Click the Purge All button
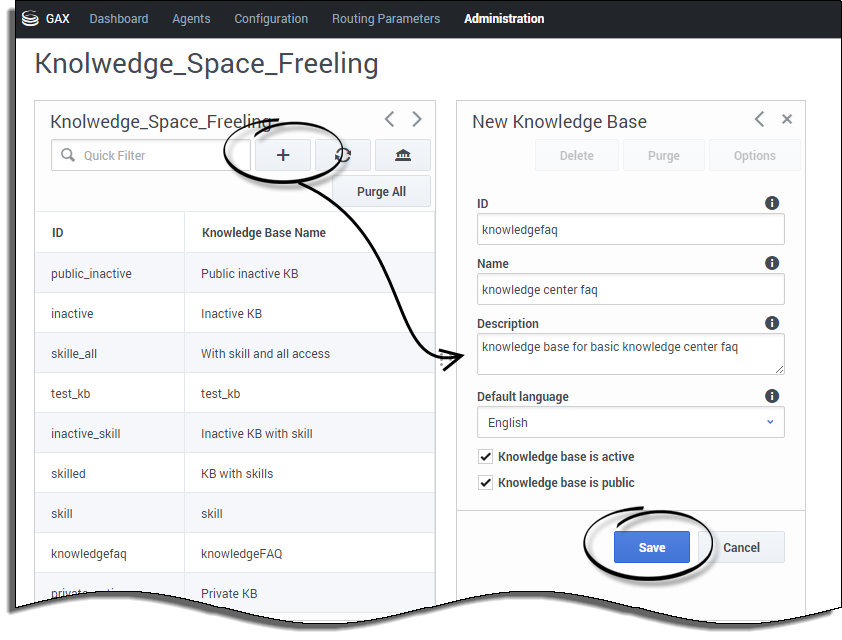The image size is (842, 640). point(381,191)
